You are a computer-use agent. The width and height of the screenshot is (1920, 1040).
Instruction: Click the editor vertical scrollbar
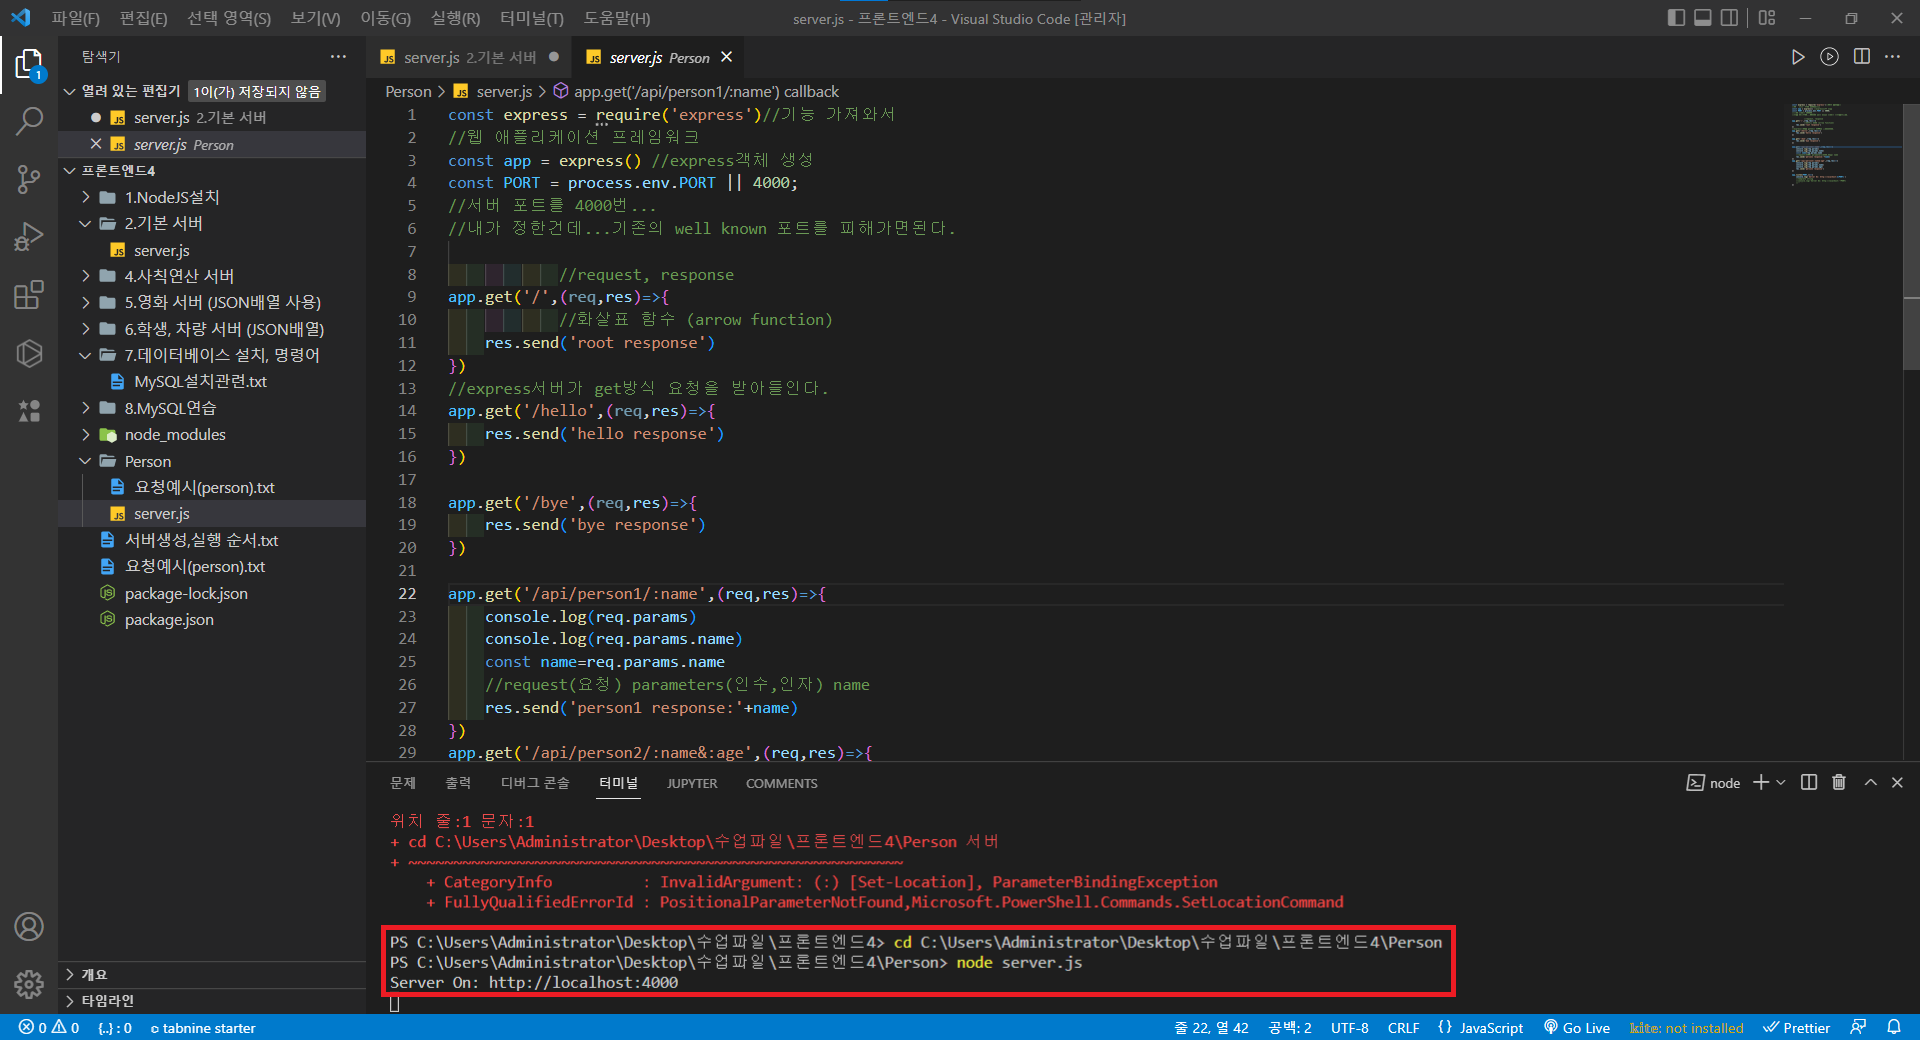coord(1911,235)
